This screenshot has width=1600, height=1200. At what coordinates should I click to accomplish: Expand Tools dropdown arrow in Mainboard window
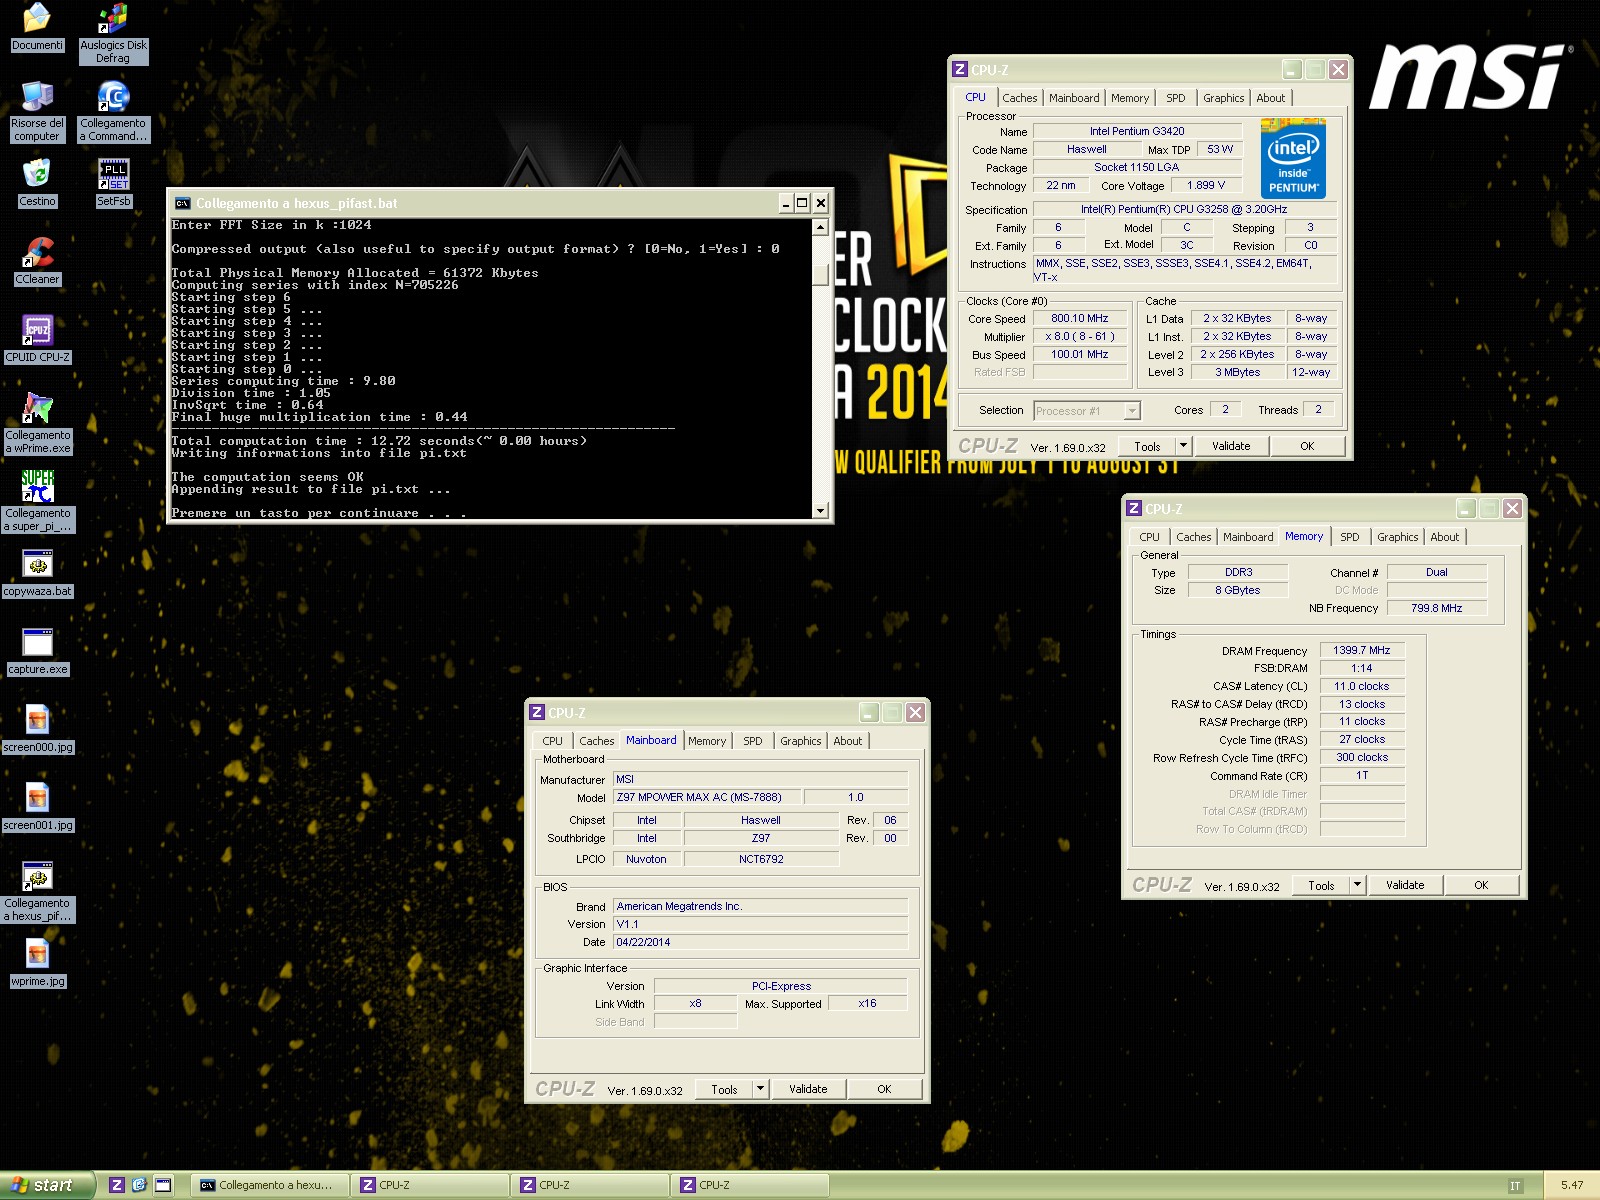click(760, 1089)
